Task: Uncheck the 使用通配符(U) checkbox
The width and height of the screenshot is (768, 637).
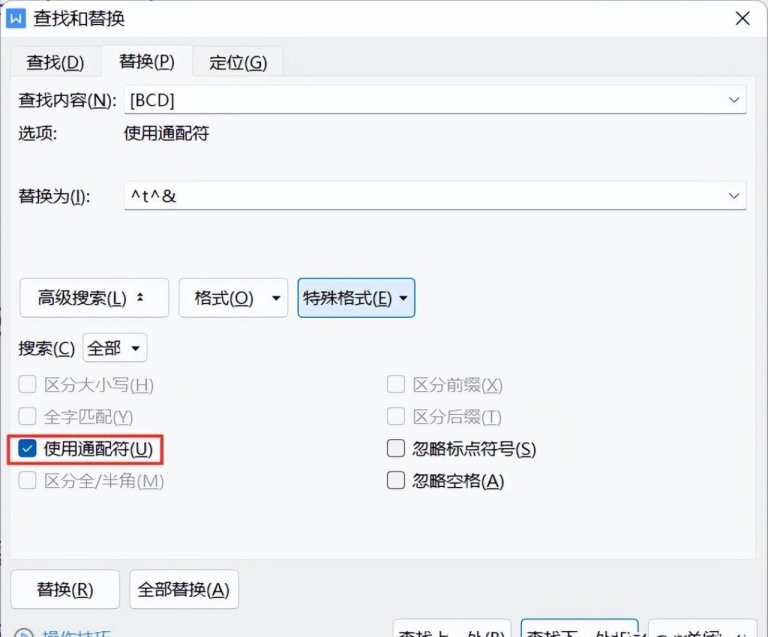Action: point(27,448)
